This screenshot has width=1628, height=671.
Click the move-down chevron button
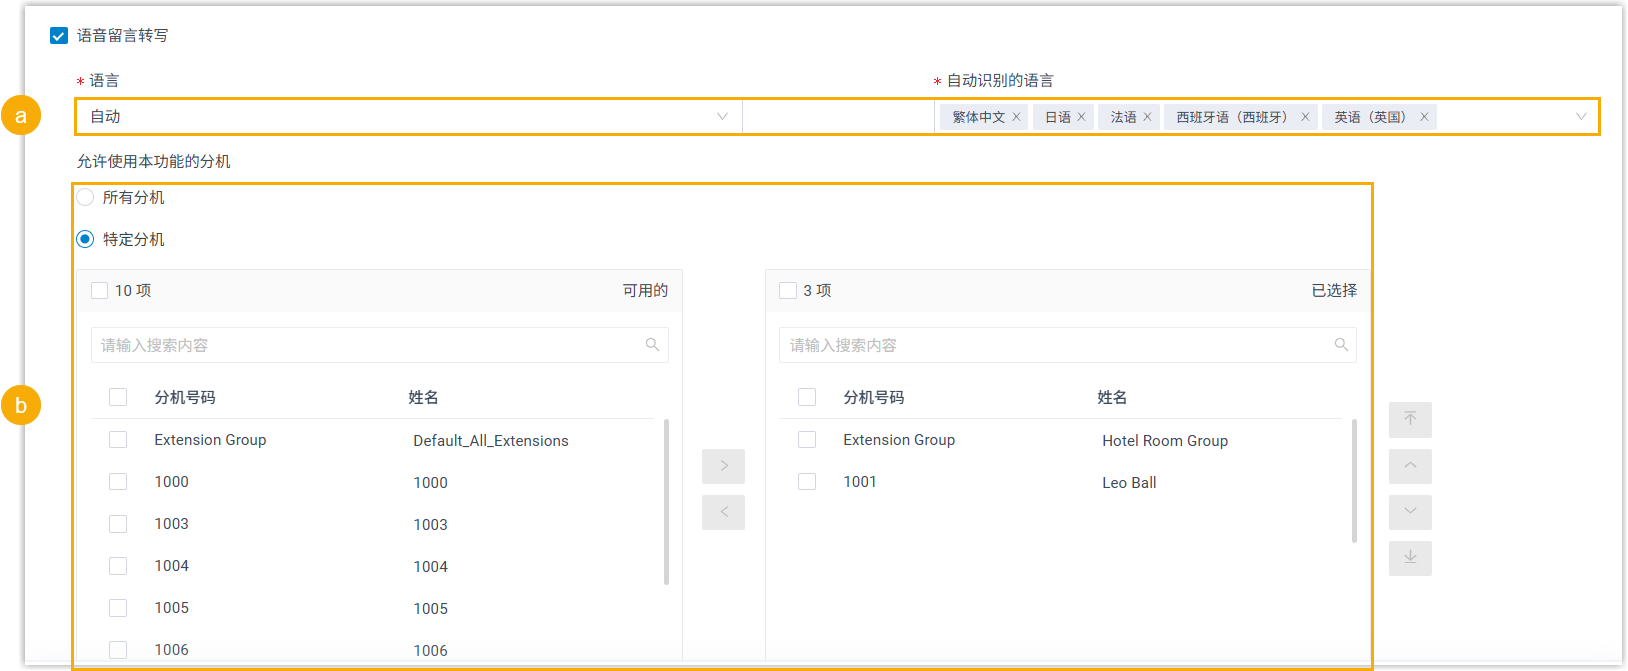click(x=1410, y=512)
